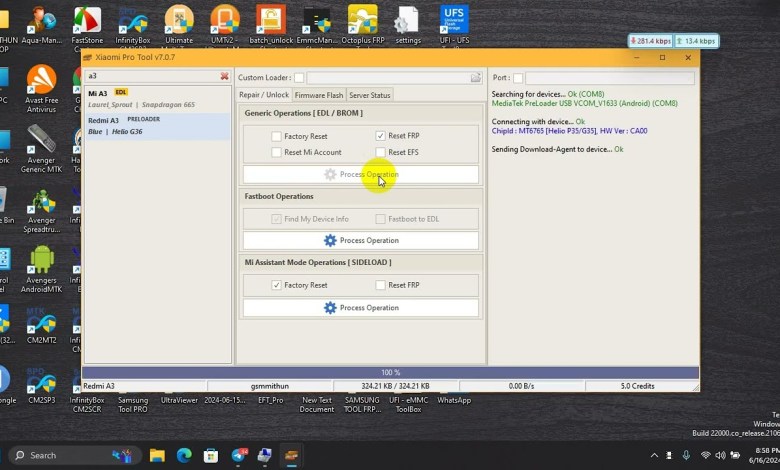Uncheck Reset FRP in Generic Operations

[381, 136]
